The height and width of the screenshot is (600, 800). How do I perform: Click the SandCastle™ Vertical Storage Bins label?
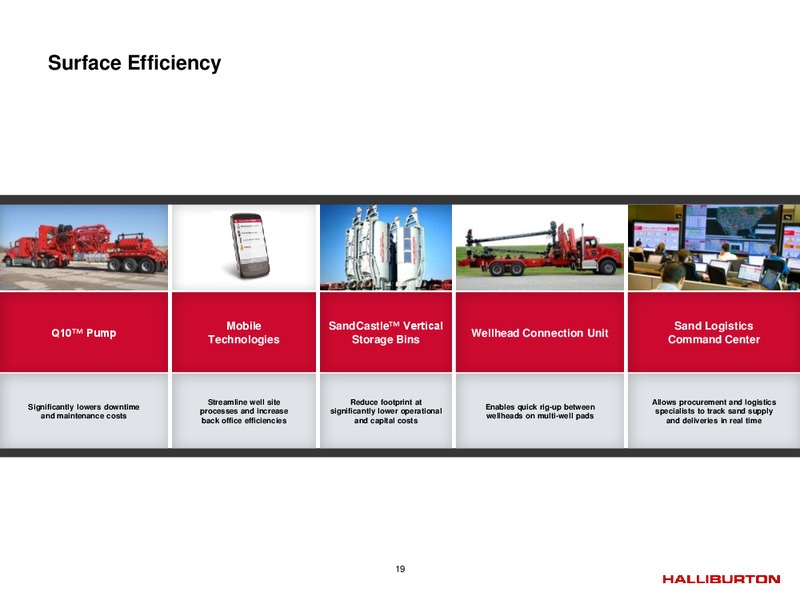pyautogui.click(x=386, y=333)
